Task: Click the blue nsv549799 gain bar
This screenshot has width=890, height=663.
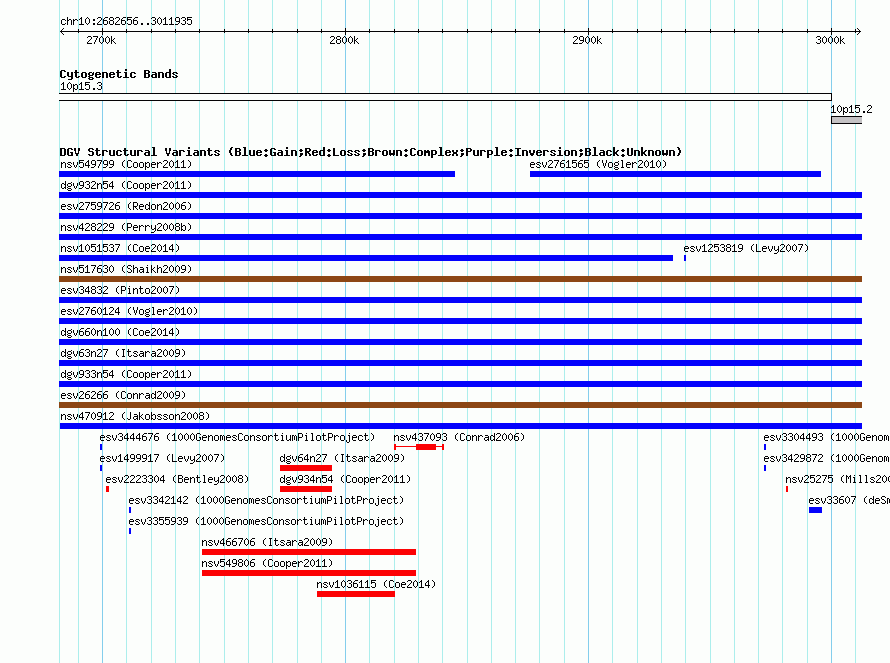Action: click(x=257, y=174)
